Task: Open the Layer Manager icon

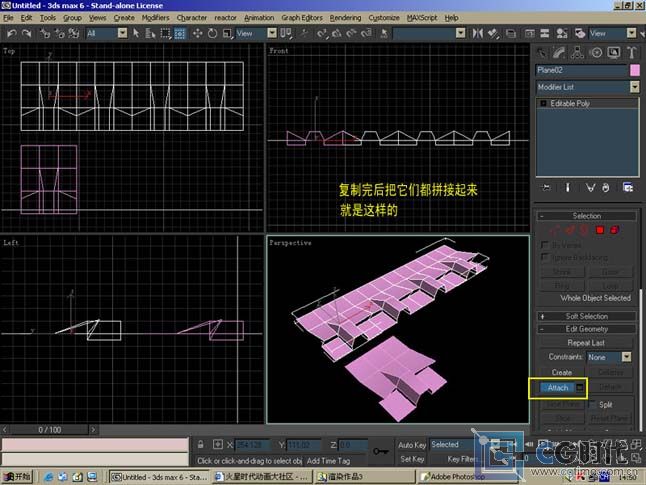Action: (510, 33)
